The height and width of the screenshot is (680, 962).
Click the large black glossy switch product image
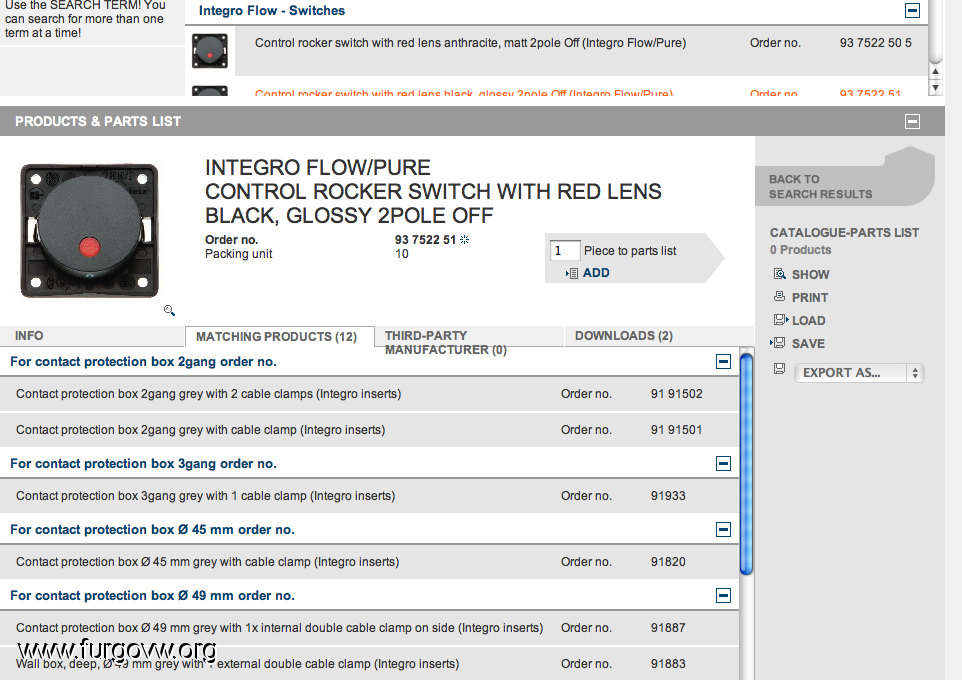(90, 230)
